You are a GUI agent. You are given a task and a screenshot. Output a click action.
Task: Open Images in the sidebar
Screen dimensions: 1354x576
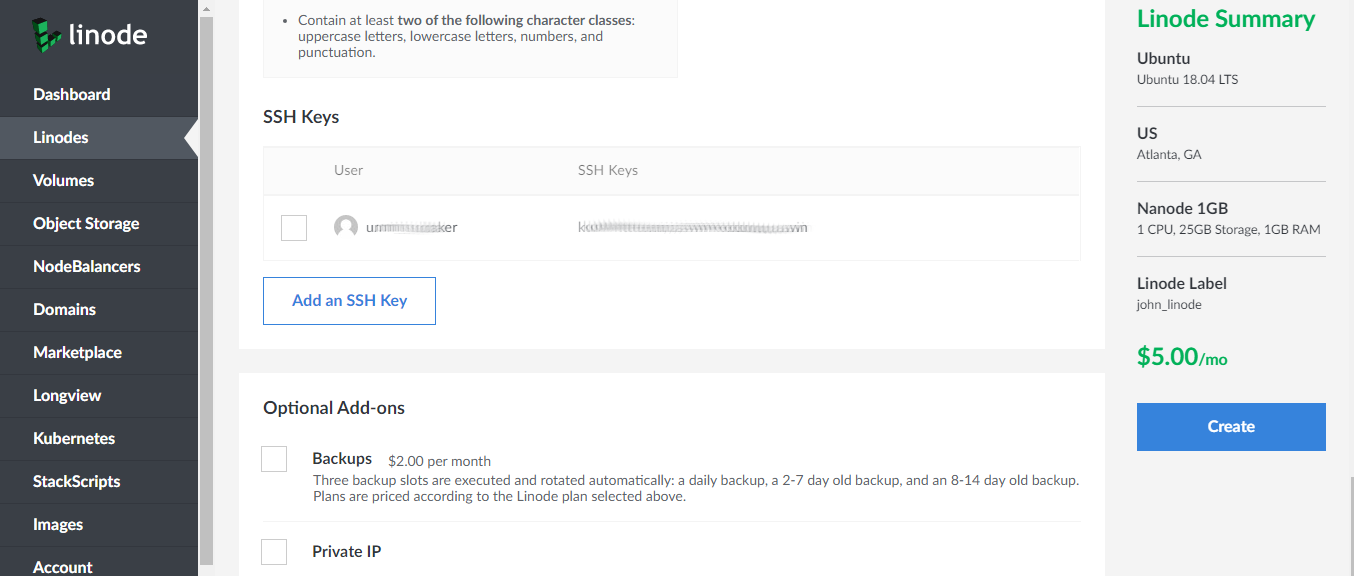coord(58,525)
